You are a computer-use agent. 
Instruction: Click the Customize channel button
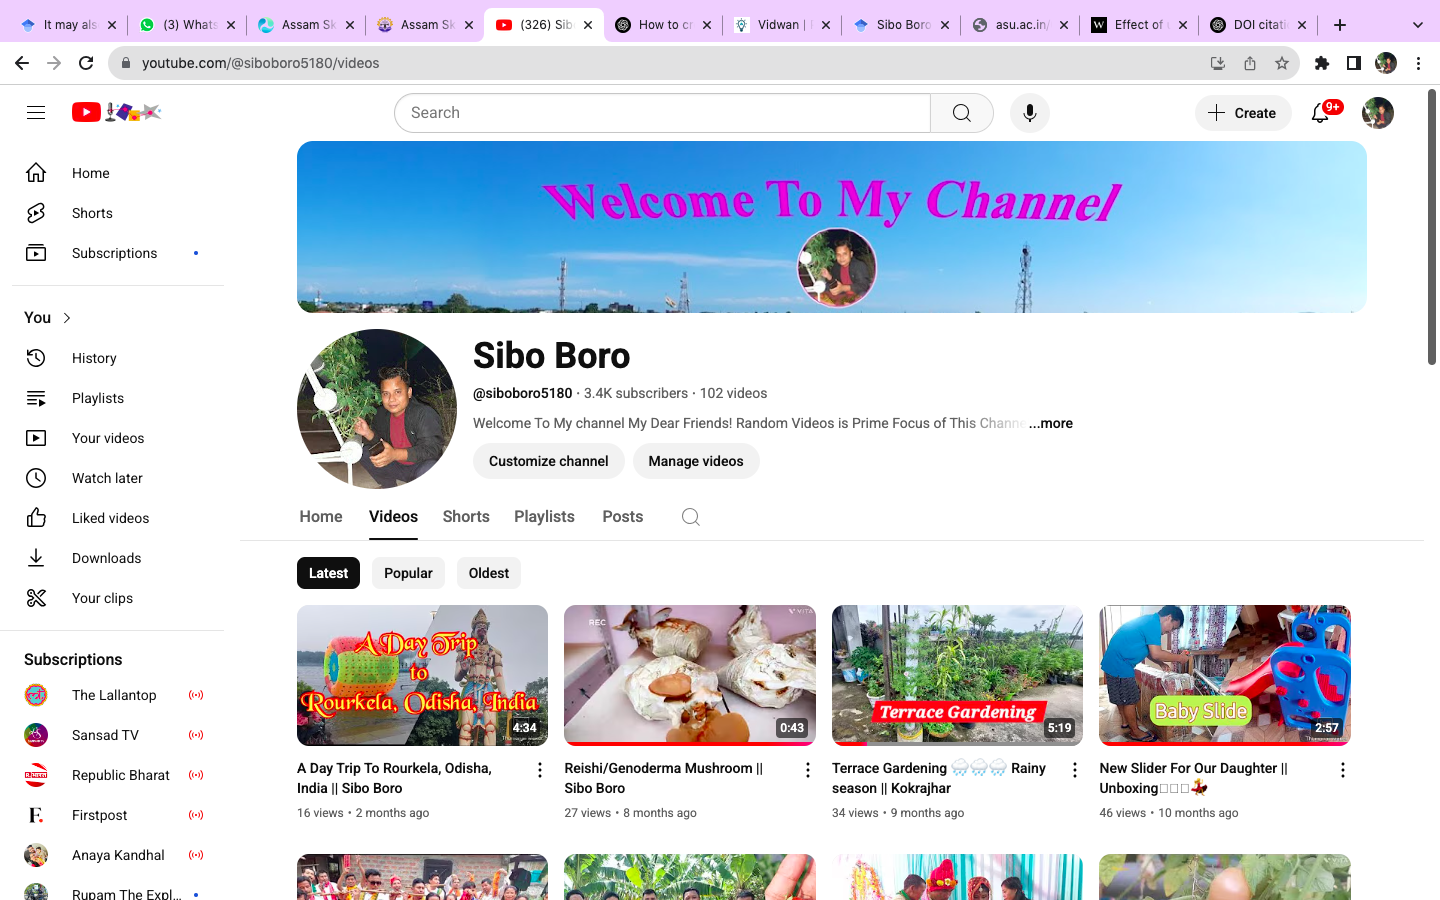pos(548,461)
